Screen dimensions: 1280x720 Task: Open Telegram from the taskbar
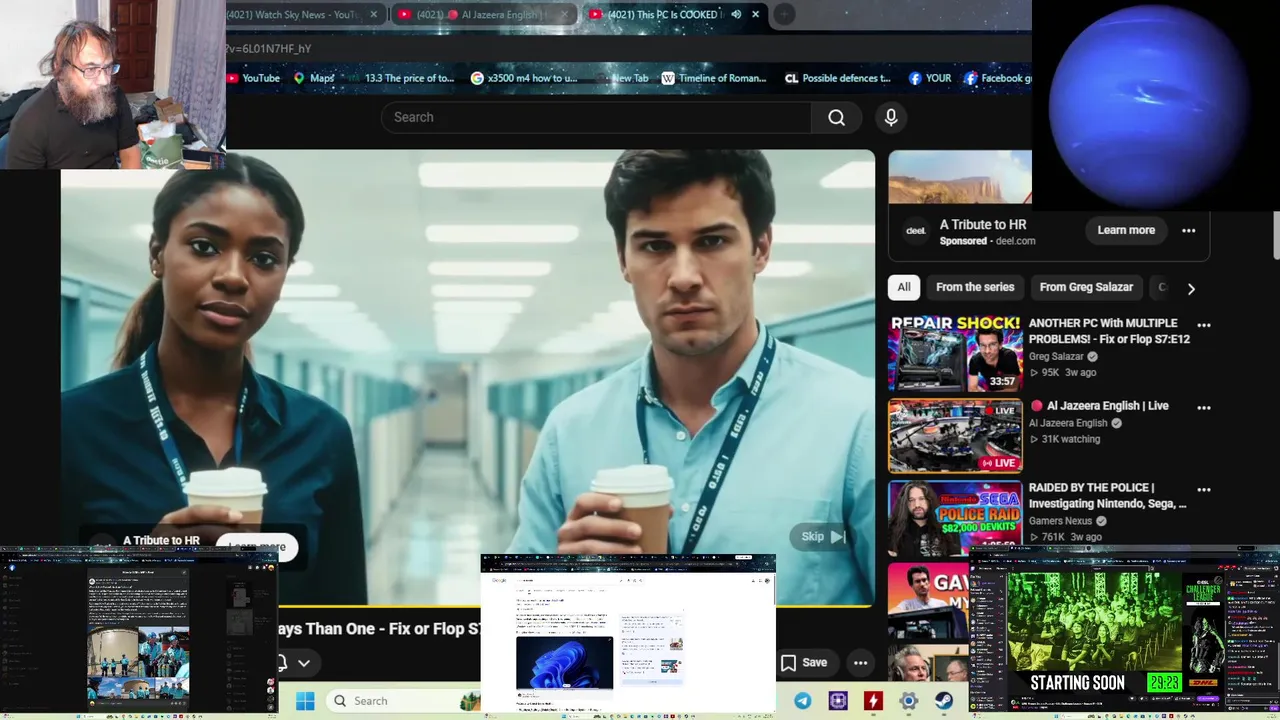pos(803,701)
